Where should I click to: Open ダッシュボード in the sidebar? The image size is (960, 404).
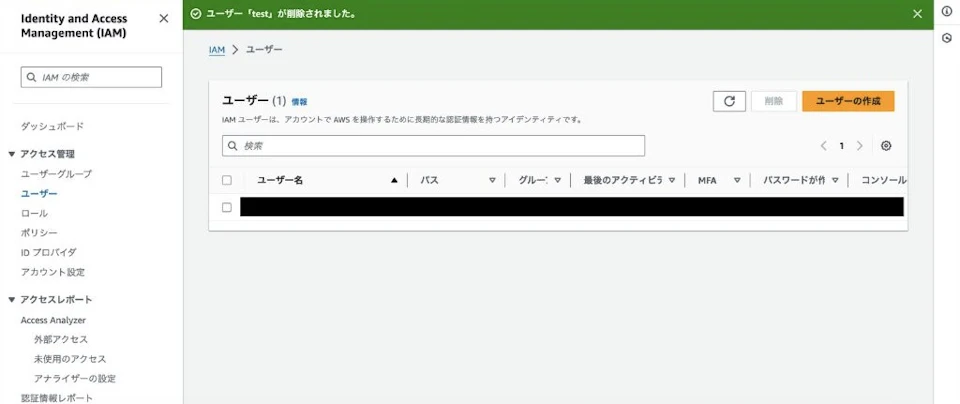tap(53, 127)
